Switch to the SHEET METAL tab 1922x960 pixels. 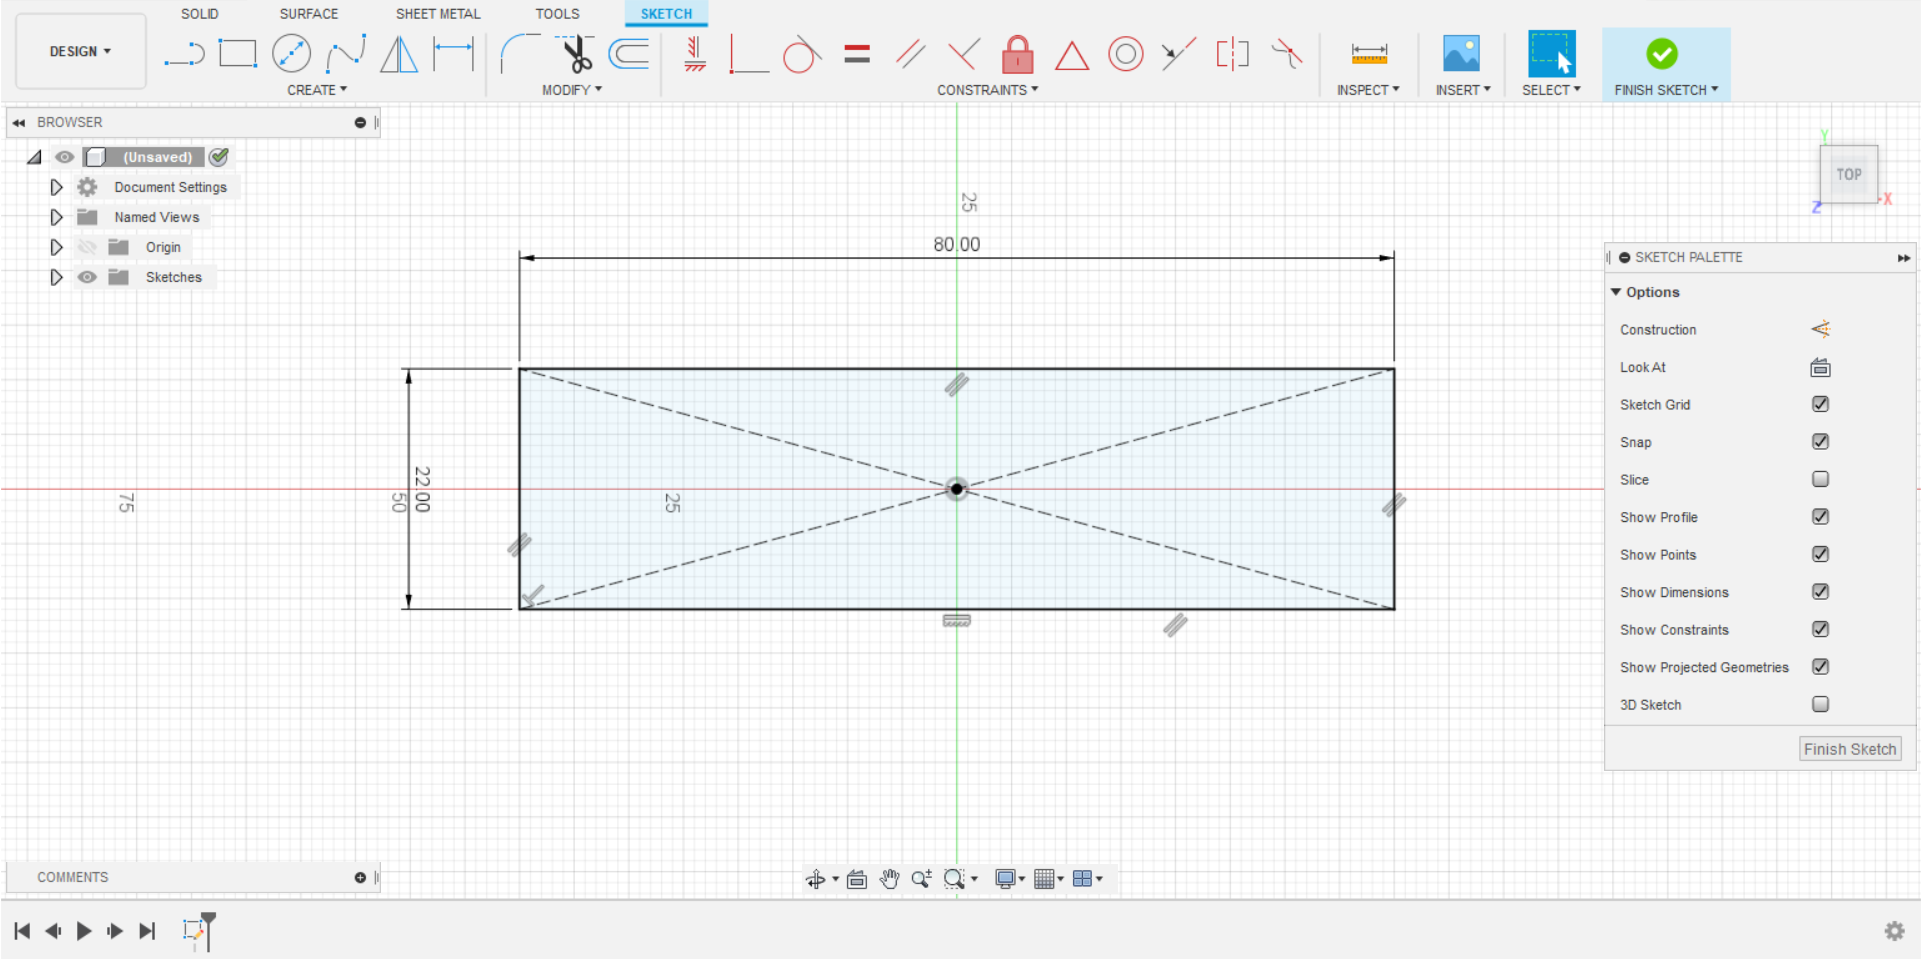click(438, 14)
